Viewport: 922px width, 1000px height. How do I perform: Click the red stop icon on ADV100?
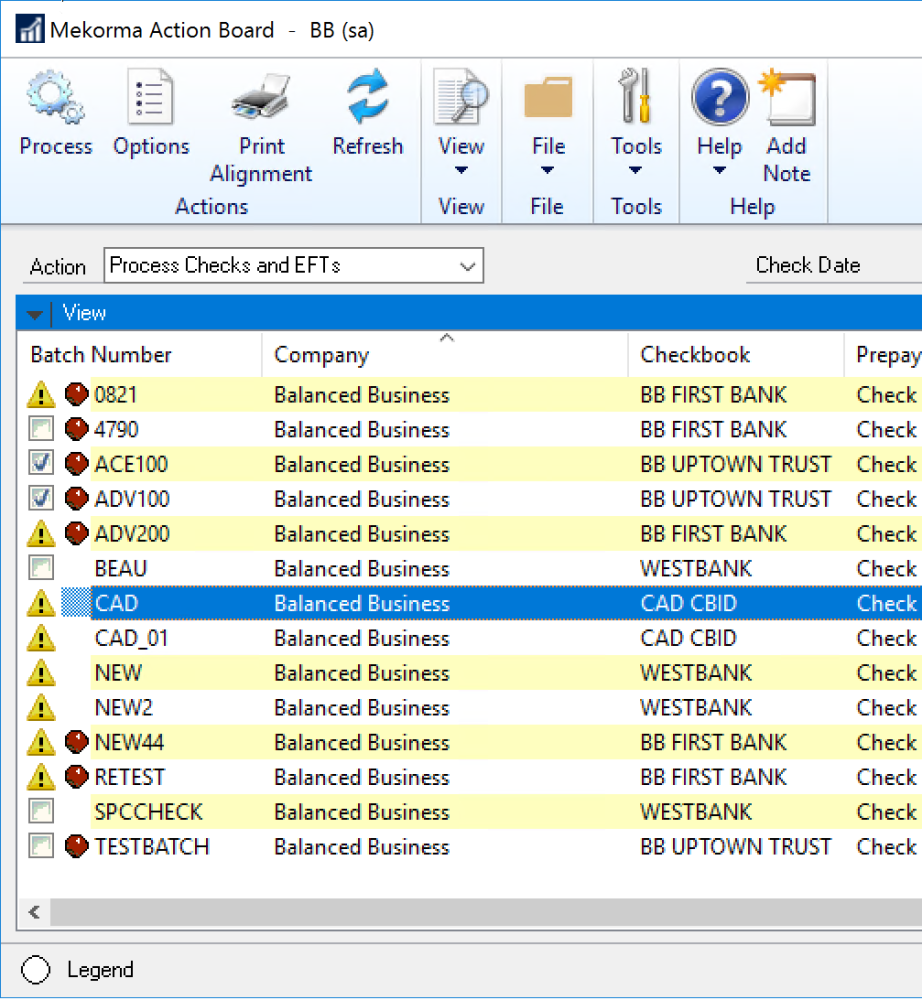(x=77, y=499)
